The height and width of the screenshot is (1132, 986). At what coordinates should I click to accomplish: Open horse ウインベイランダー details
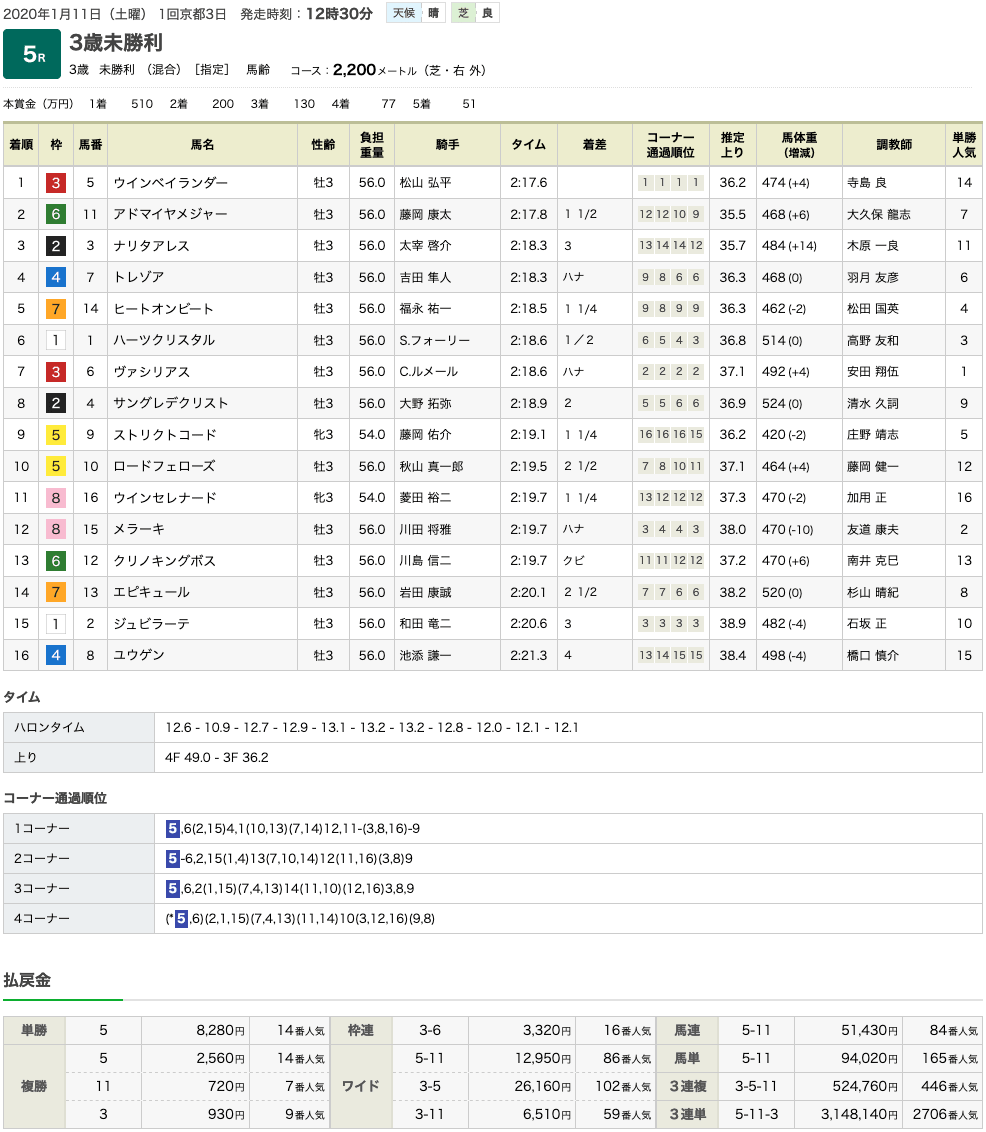tap(171, 183)
